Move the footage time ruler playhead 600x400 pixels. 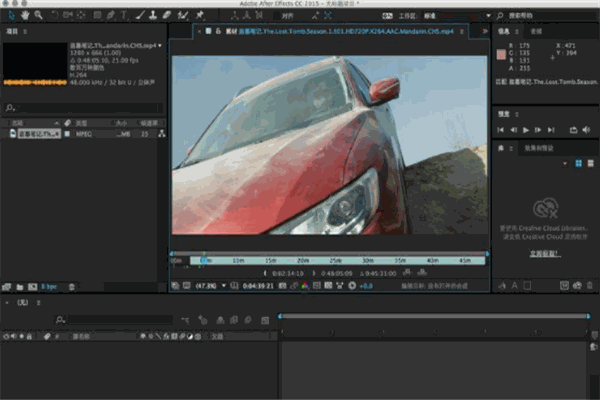pyautogui.click(x=204, y=260)
